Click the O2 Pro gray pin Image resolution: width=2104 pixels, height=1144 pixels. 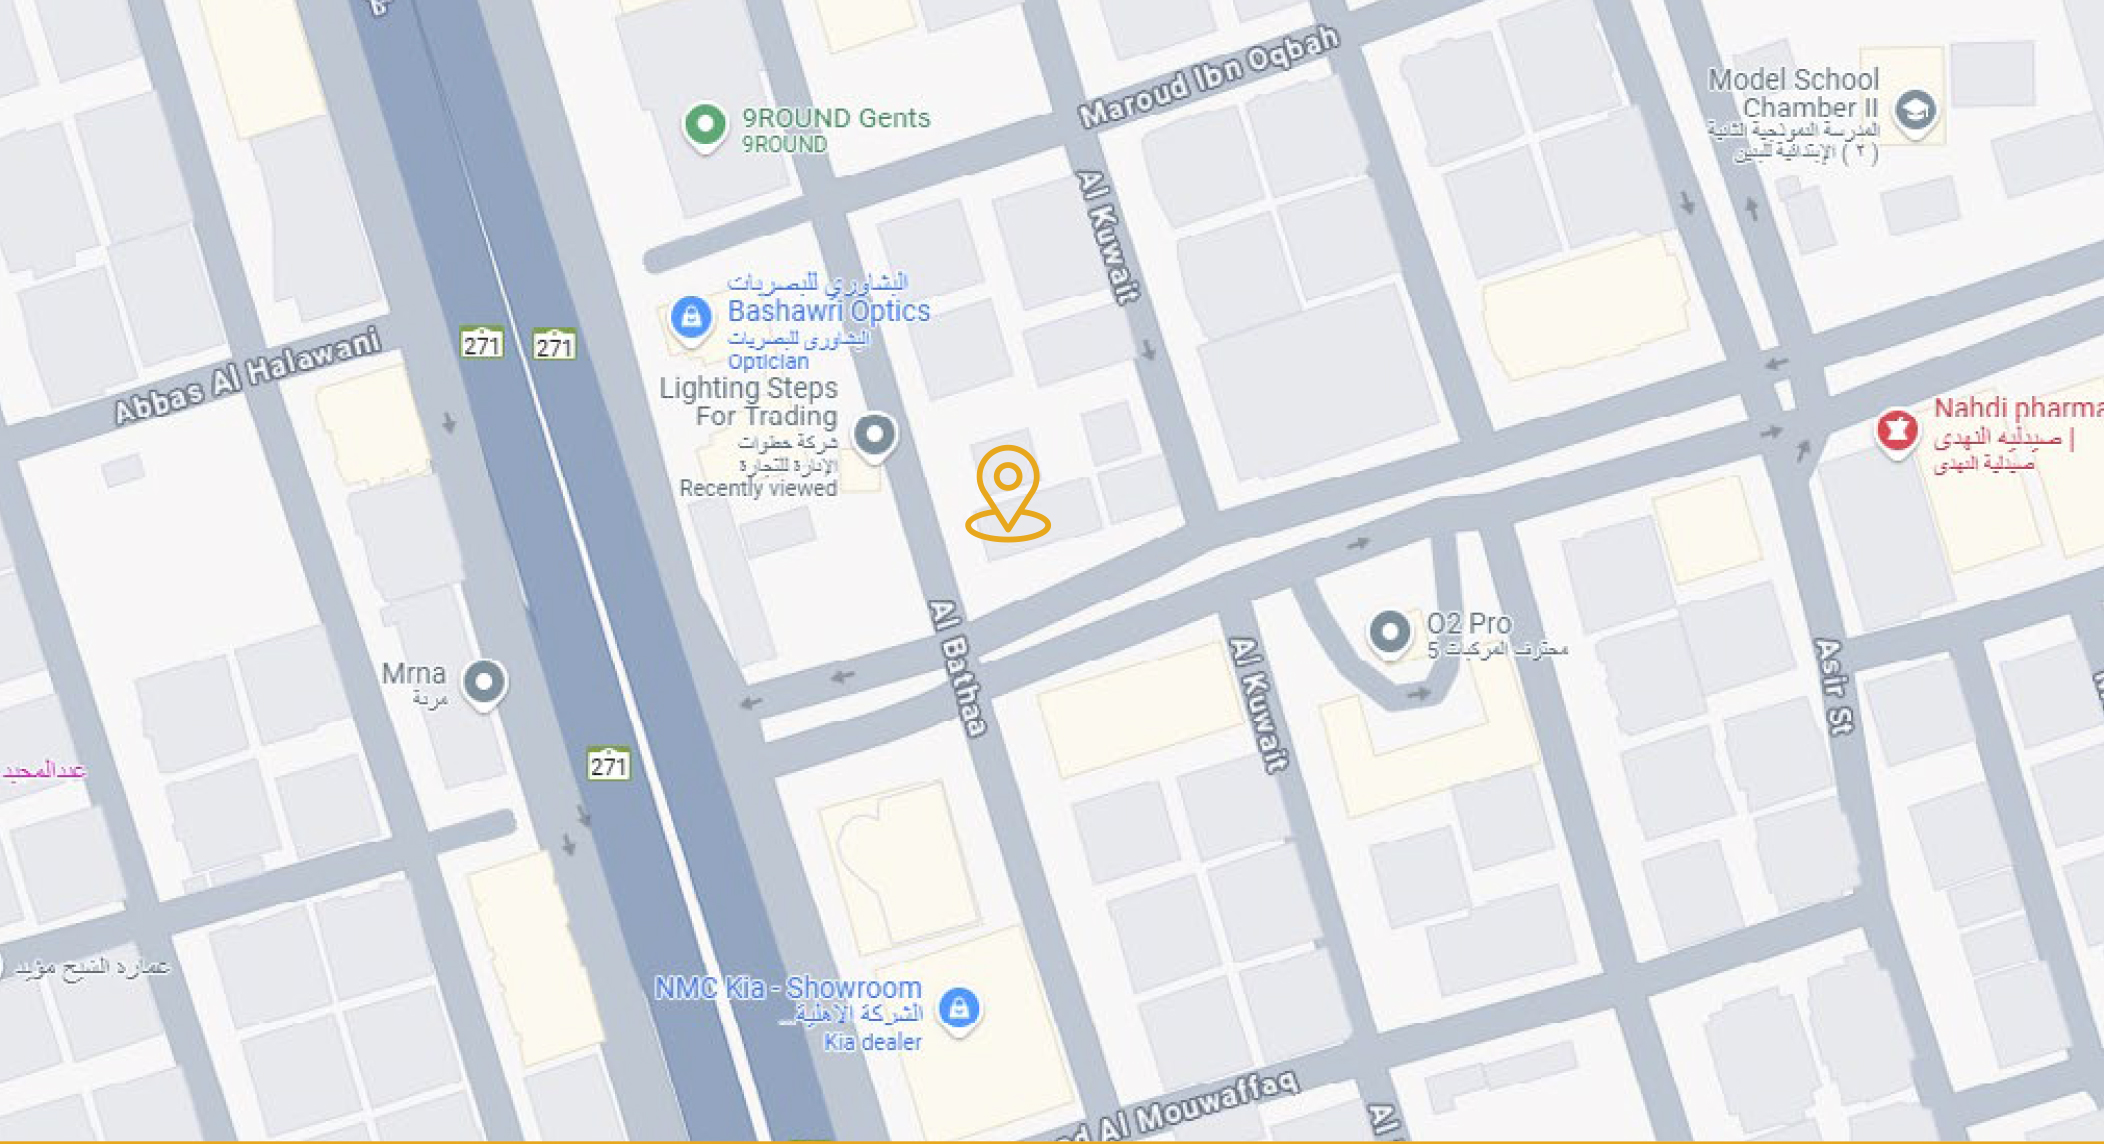click(1390, 634)
